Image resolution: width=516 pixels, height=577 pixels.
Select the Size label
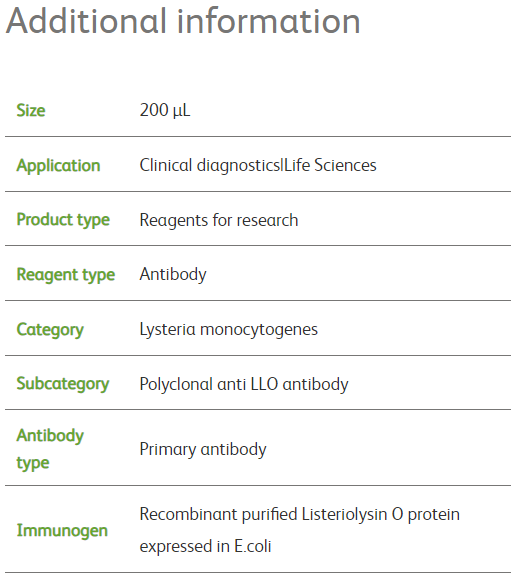point(31,110)
